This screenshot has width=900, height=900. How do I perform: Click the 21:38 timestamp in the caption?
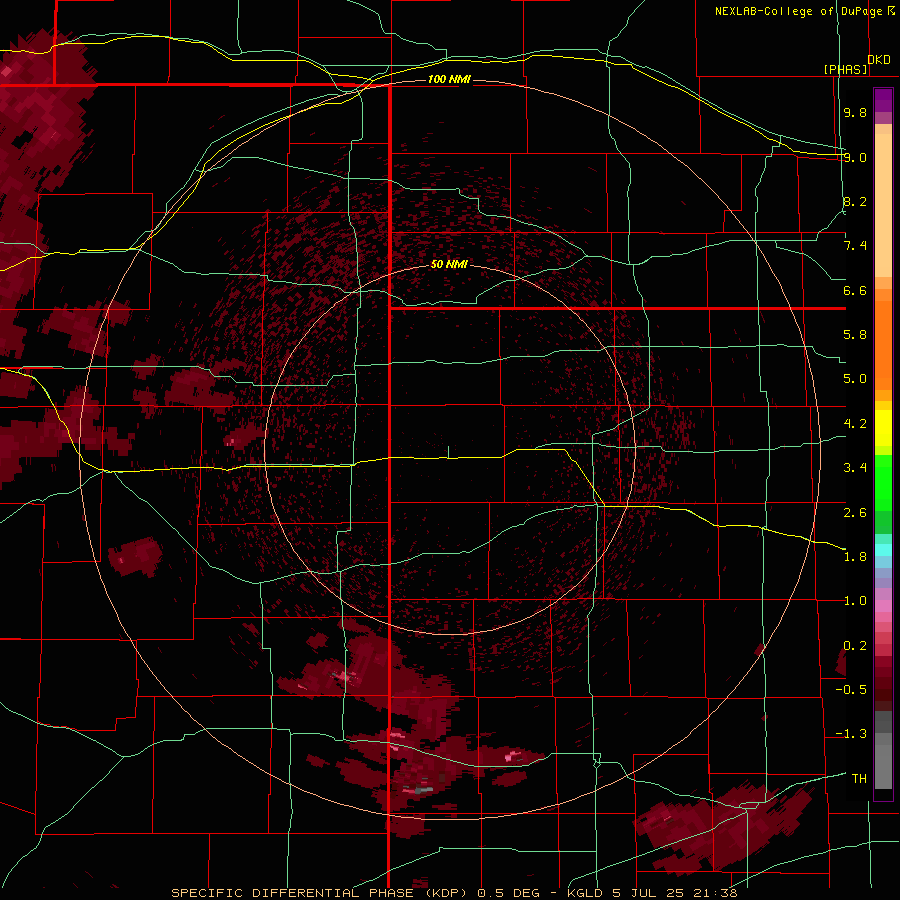click(716, 893)
